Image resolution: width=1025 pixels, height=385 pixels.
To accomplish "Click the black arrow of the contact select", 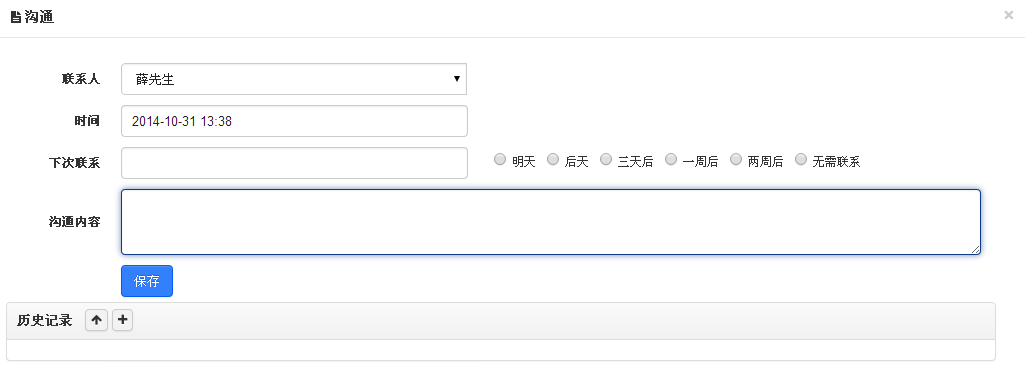I will click(x=456, y=79).
